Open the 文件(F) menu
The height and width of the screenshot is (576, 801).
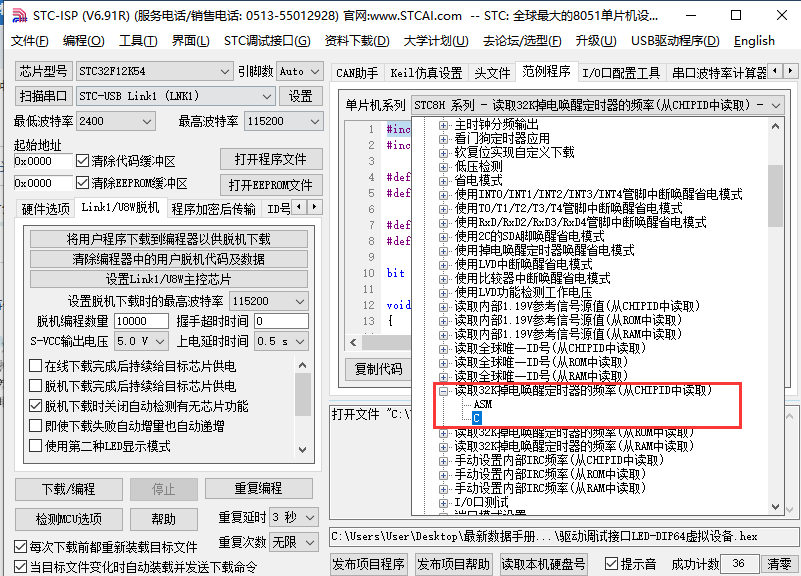pos(30,41)
